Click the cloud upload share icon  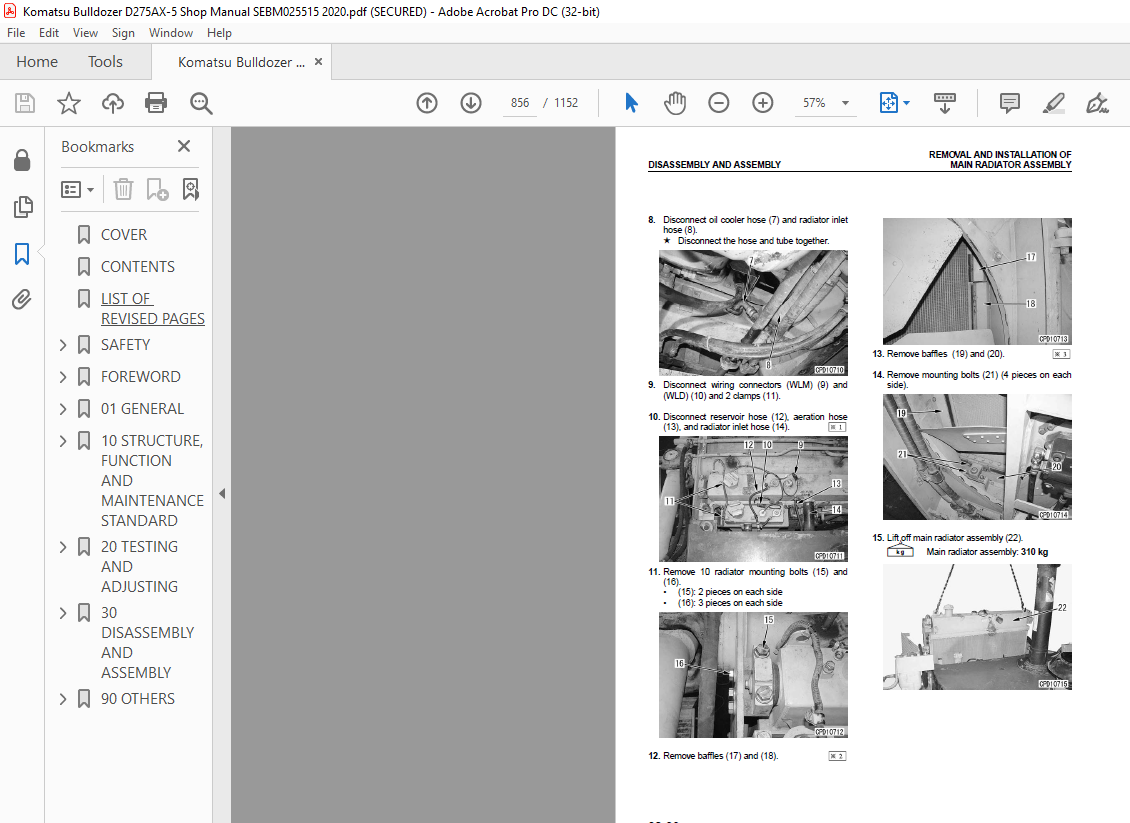click(112, 103)
